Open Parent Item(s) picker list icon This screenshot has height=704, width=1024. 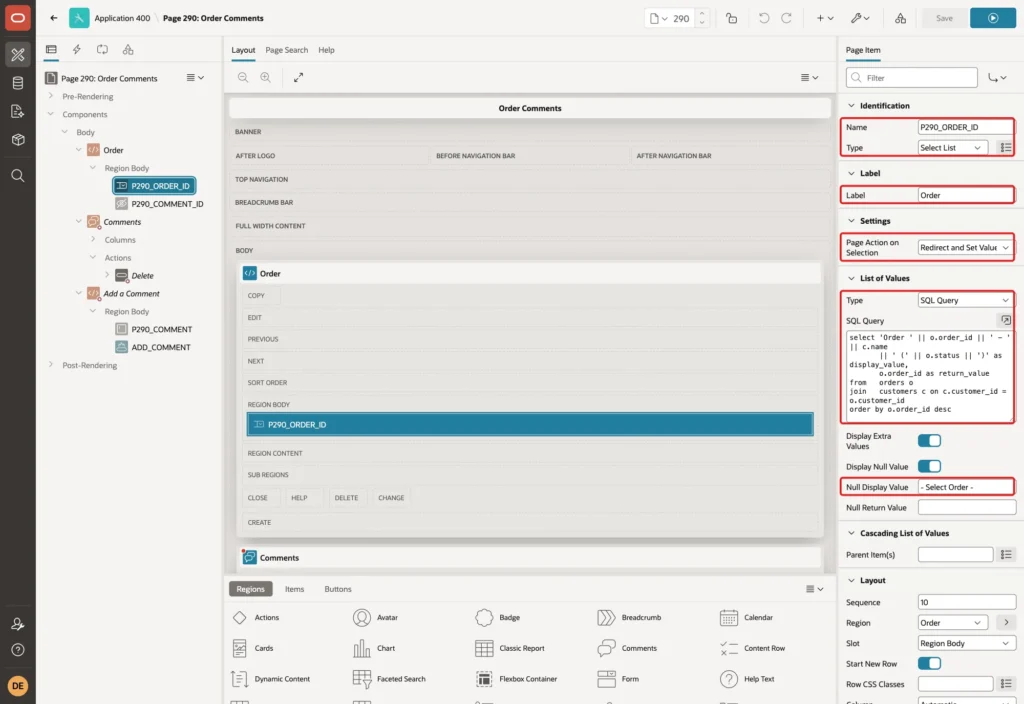tap(1006, 554)
